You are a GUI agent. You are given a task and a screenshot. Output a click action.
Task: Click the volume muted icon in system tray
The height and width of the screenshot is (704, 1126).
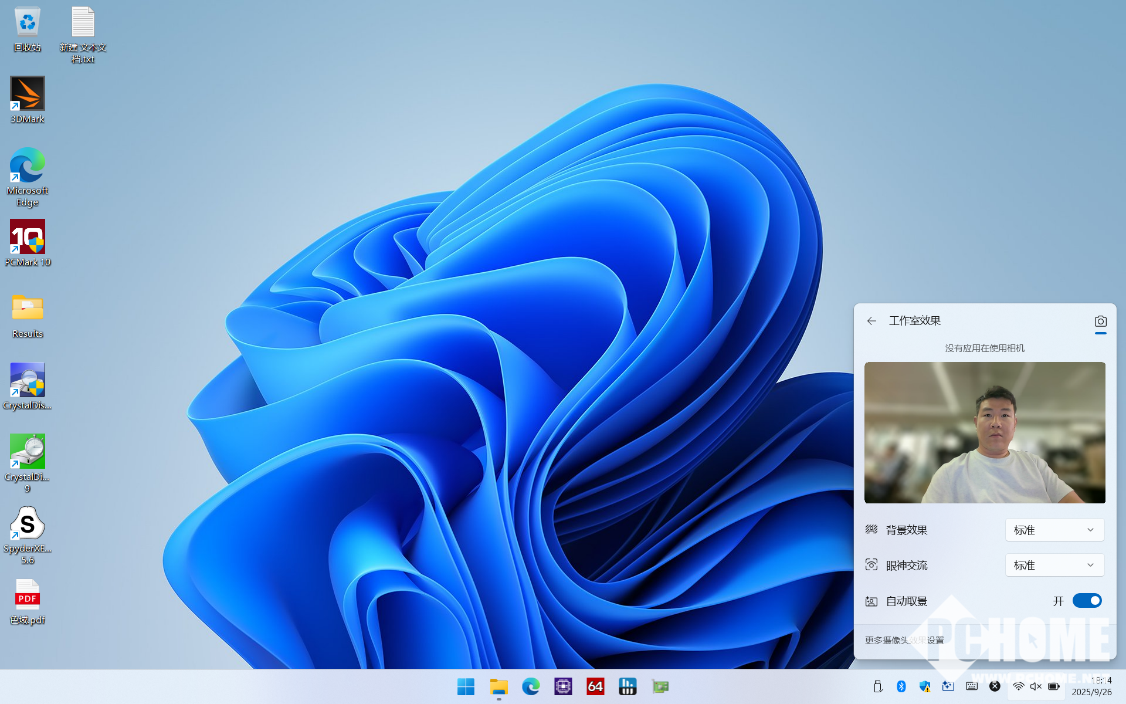click(1036, 686)
